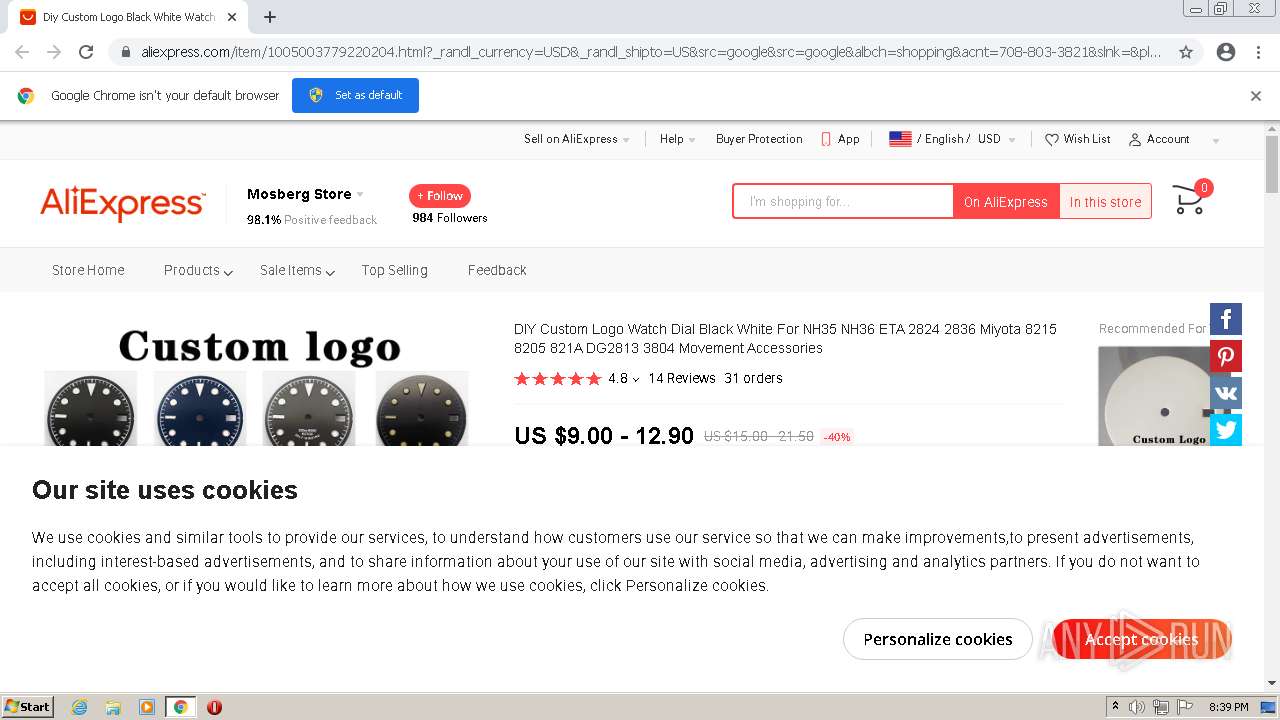1280x720 pixels.
Task: Search In this store button
Action: pos(1105,201)
